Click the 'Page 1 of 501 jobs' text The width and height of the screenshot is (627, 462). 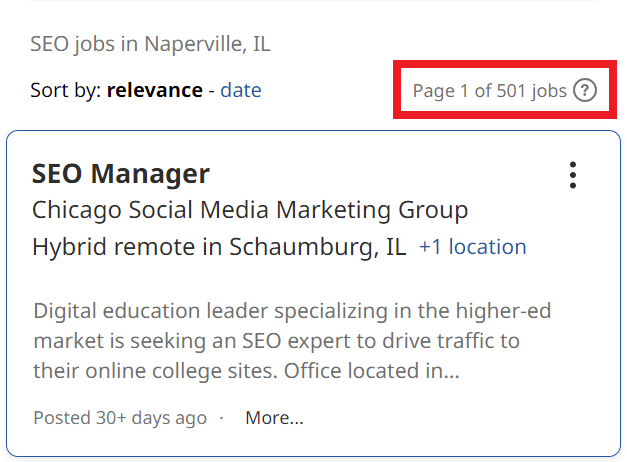coord(489,91)
